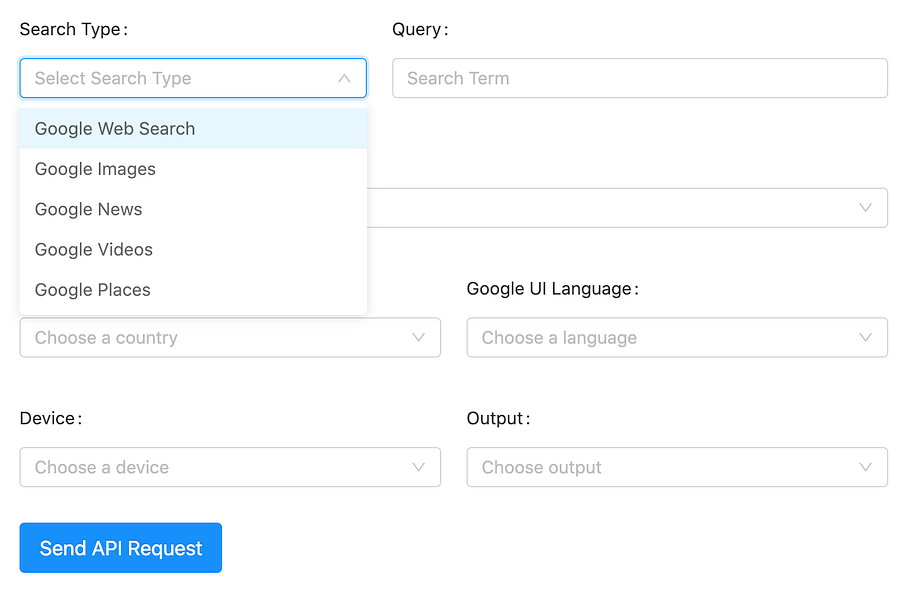Screen dimensions: 909x600
Task: Click the Google UI Language label
Action: click(552, 289)
